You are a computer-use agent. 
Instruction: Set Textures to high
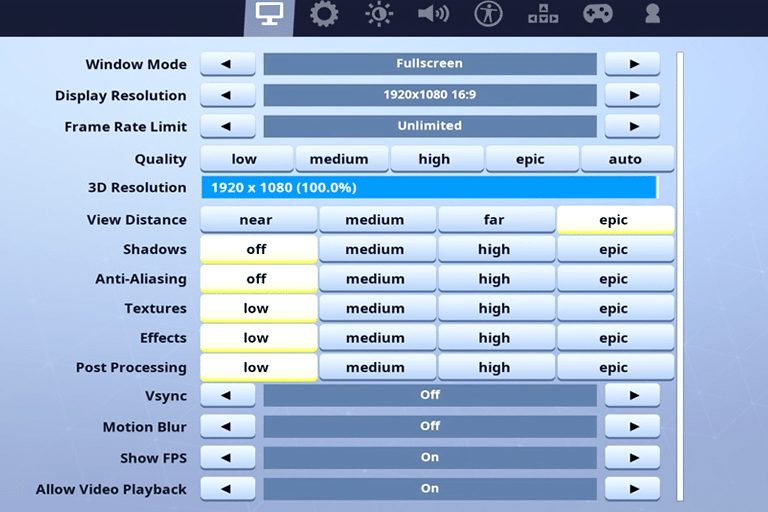tap(497, 308)
